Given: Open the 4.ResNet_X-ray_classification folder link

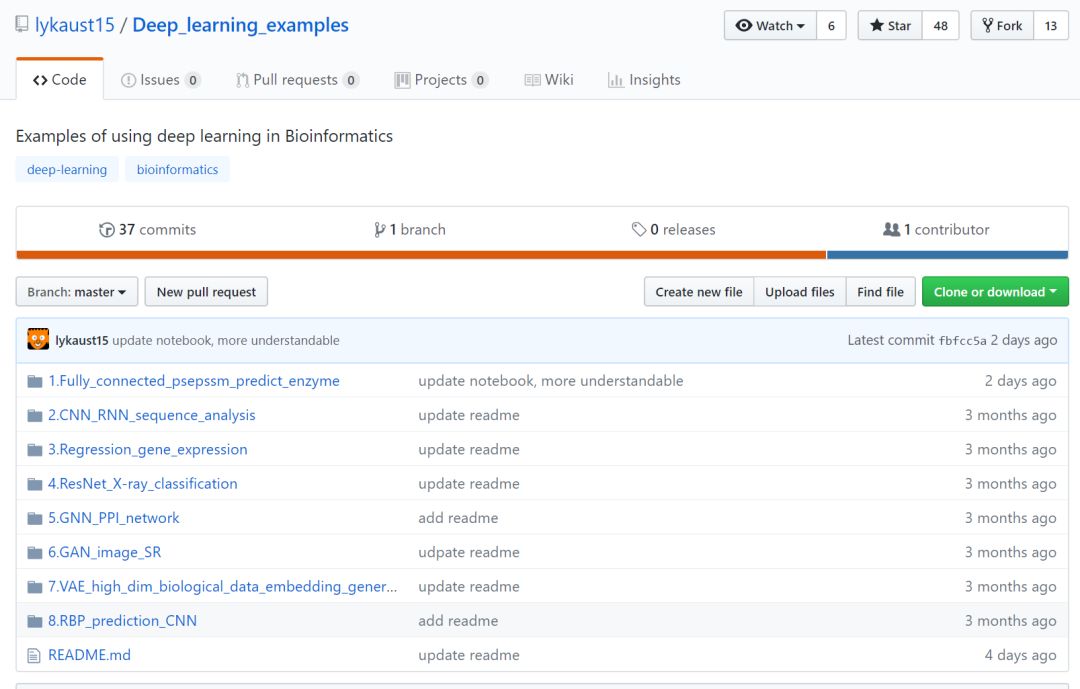Looking at the screenshot, I should 143,484.
